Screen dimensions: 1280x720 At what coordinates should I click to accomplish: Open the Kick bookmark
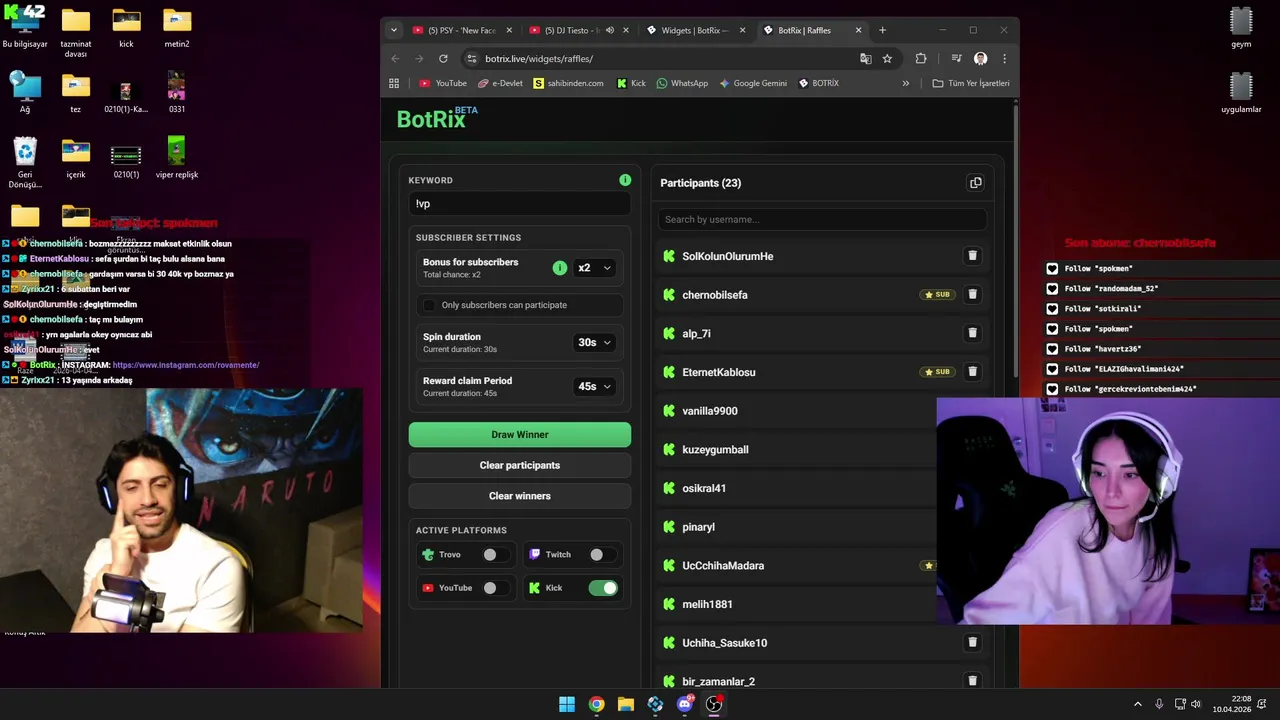coord(631,83)
